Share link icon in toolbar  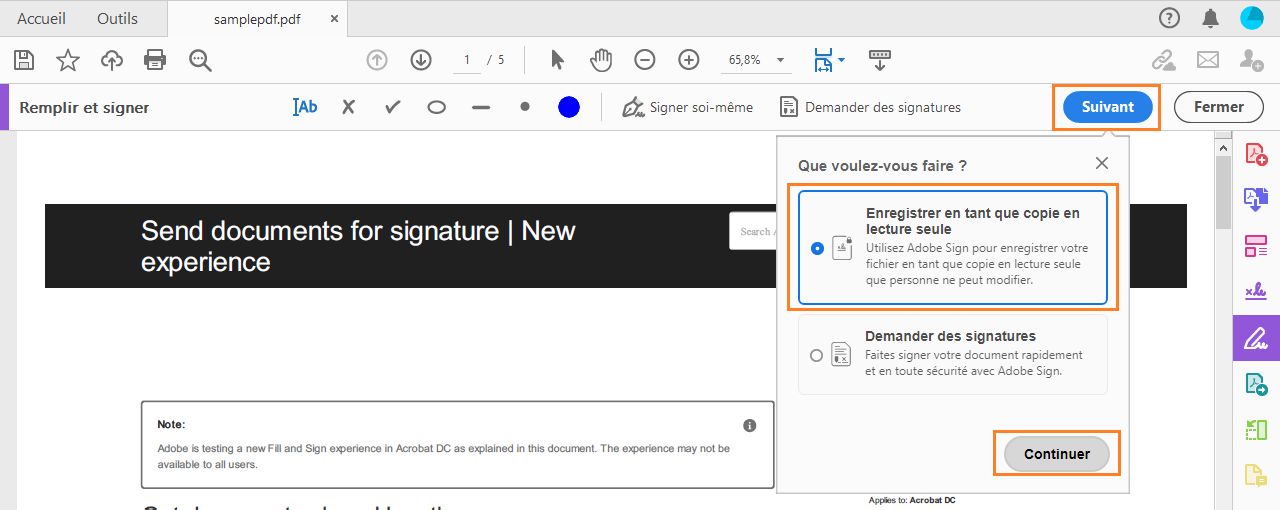pyautogui.click(x=1164, y=60)
